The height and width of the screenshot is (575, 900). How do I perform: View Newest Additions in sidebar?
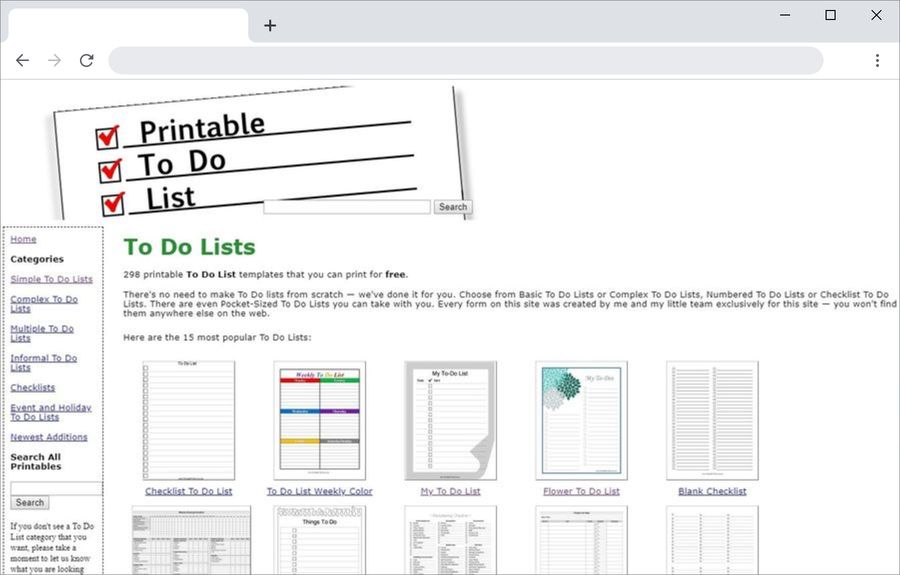pyautogui.click(x=48, y=437)
